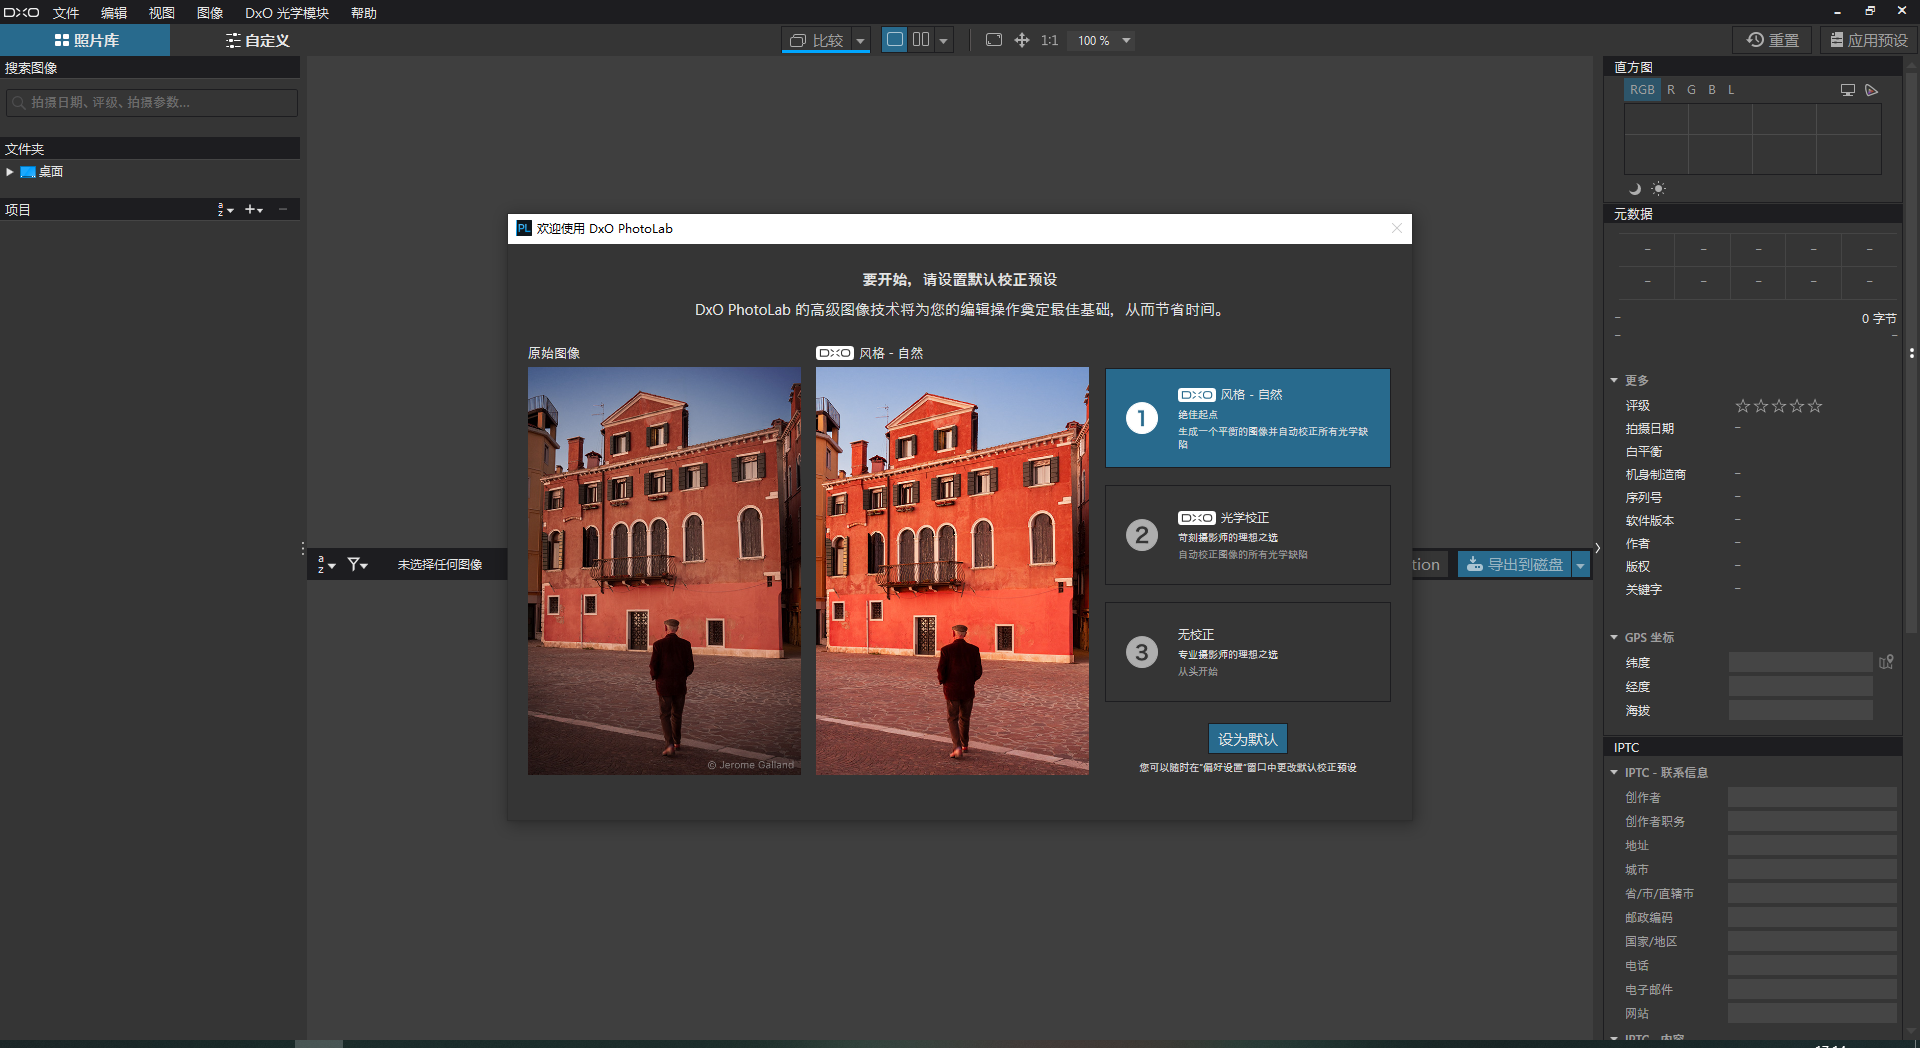Click the 重置 button in the top right
This screenshot has width=1920, height=1048.
1771,40
